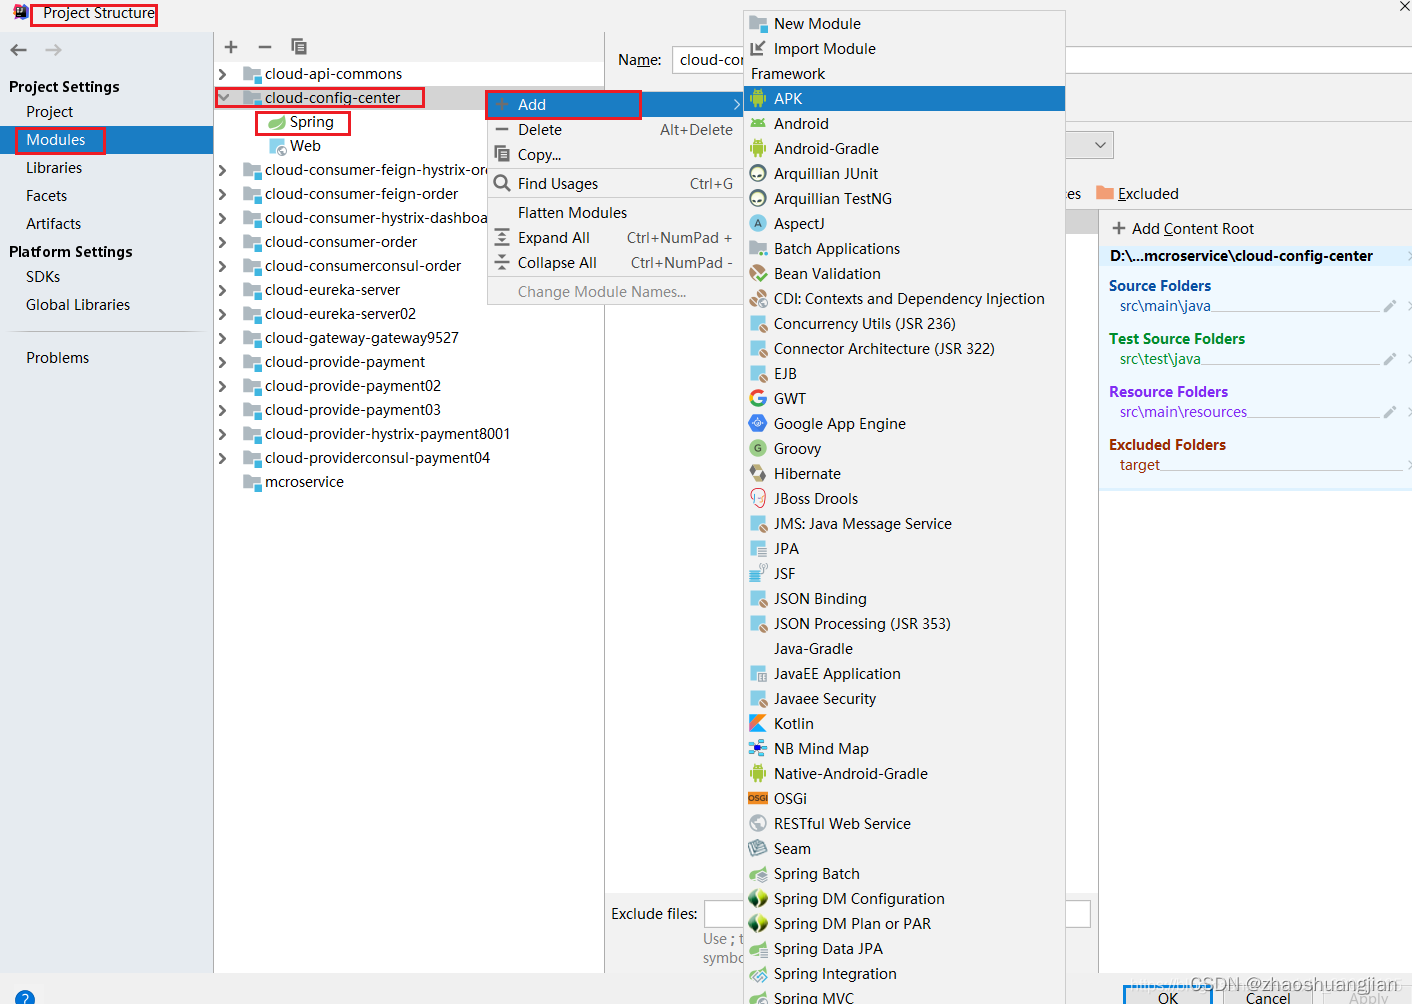Expand cloud-providerconsul-payment04 module node
The width and height of the screenshot is (1412, 1004).
coord(223,458)
